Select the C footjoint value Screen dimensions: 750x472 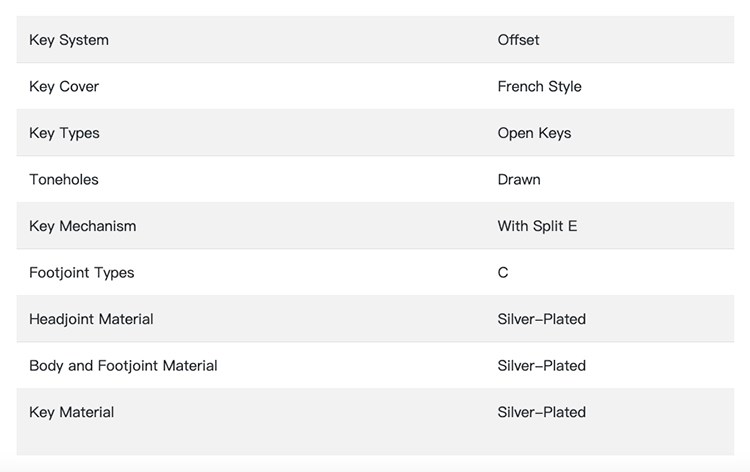(503, 273)
